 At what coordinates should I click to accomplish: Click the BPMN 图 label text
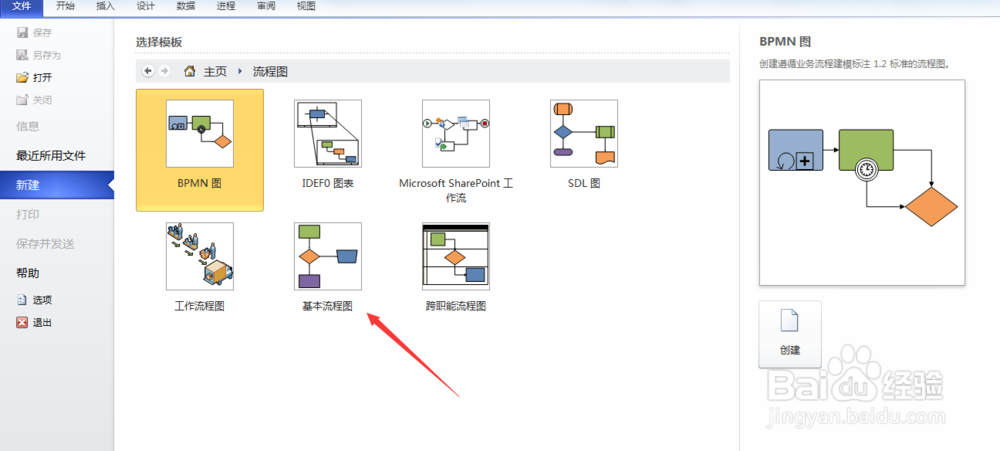(x=200, y=184)
